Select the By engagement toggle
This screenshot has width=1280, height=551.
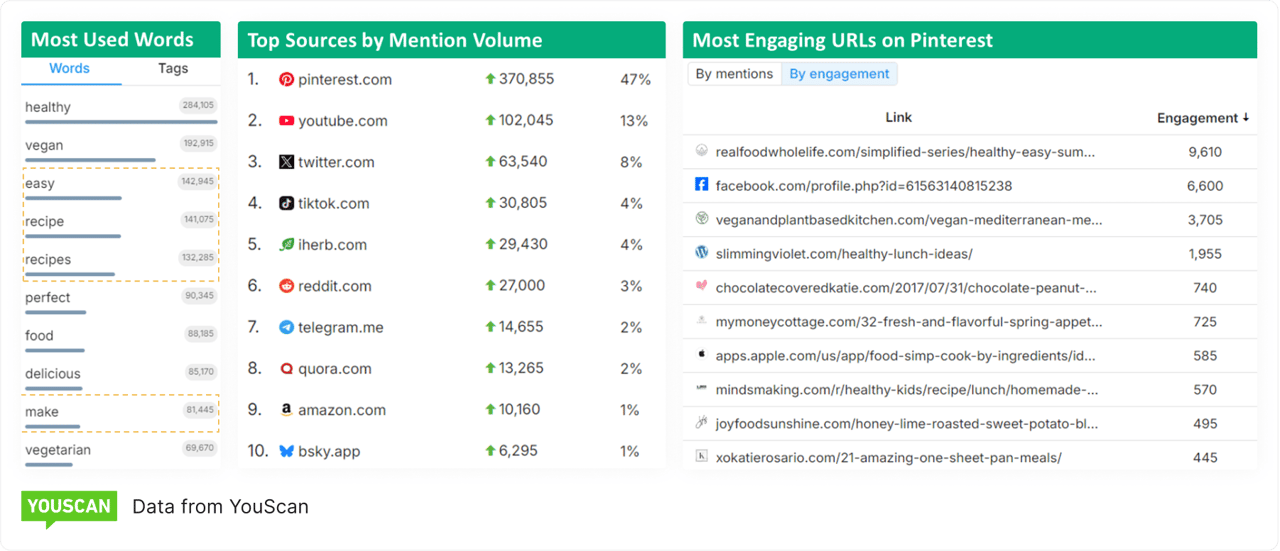[839, 74]
